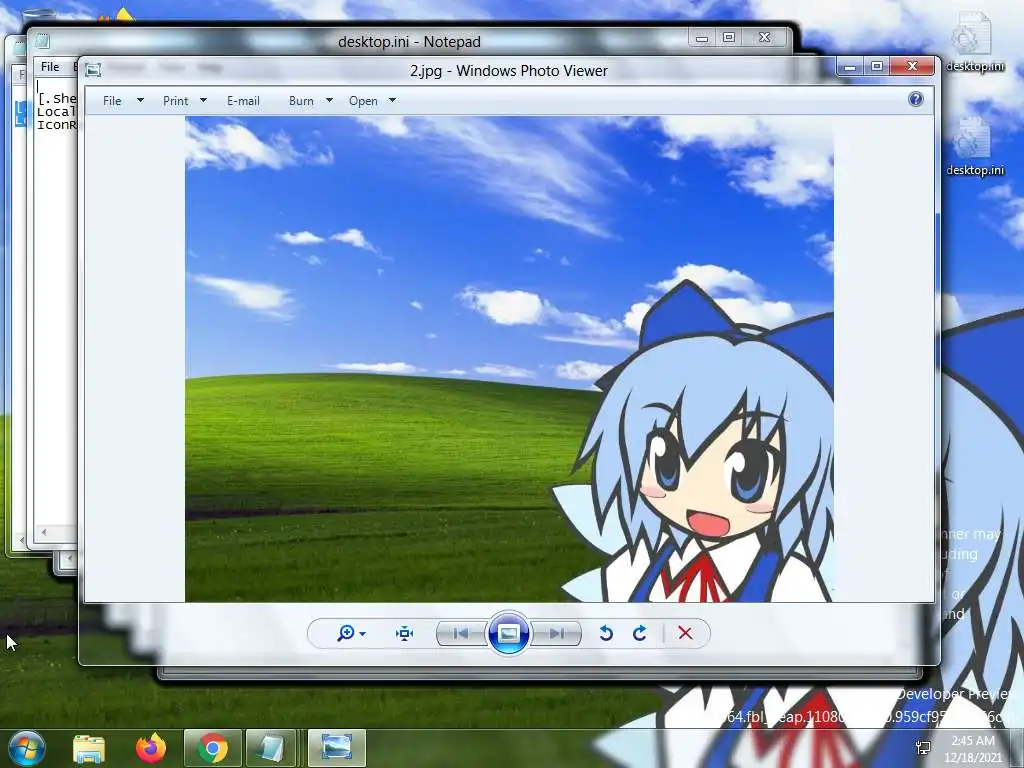Click Notepad's horizontal scrollbar left arrow
1024x768 pixels.
[44, 533]
